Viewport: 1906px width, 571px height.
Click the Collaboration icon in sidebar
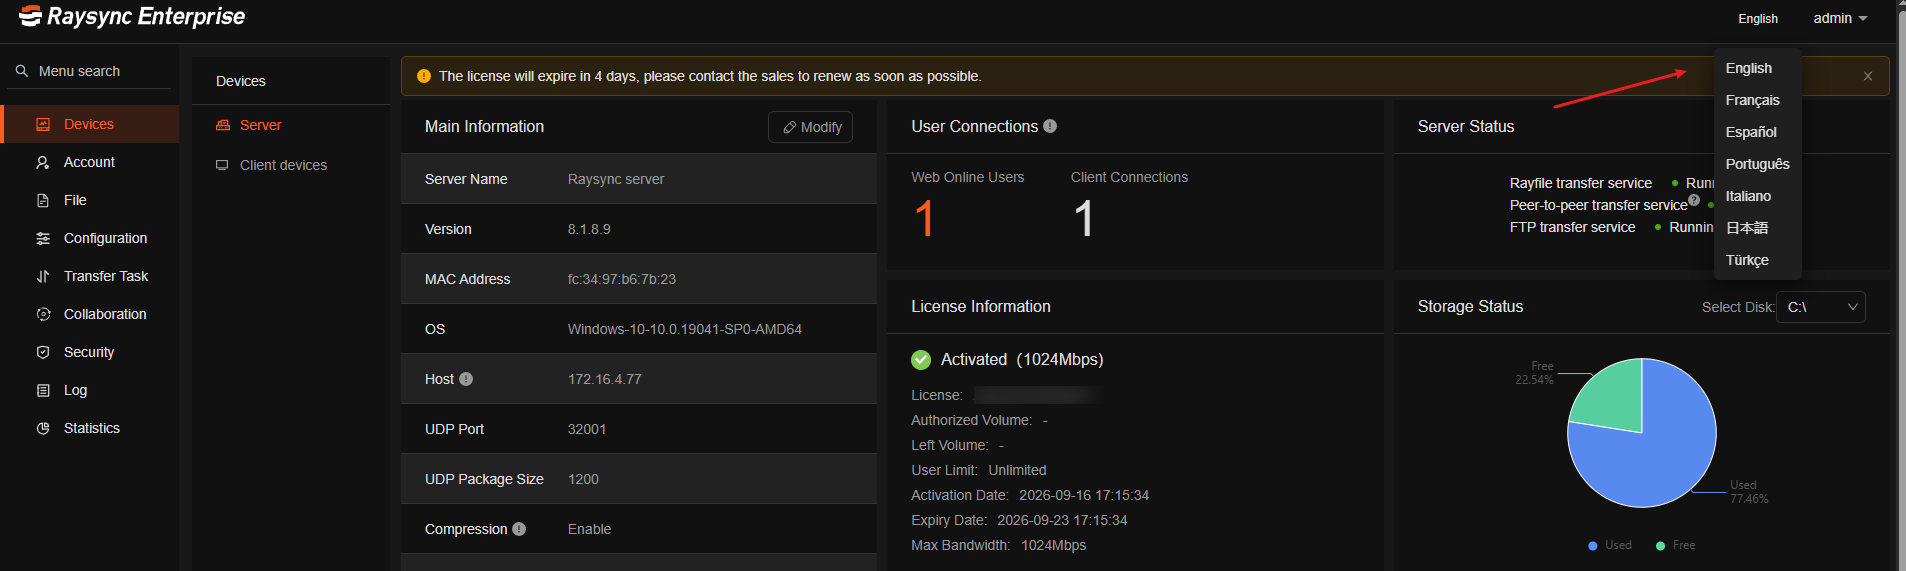(43, 314)
